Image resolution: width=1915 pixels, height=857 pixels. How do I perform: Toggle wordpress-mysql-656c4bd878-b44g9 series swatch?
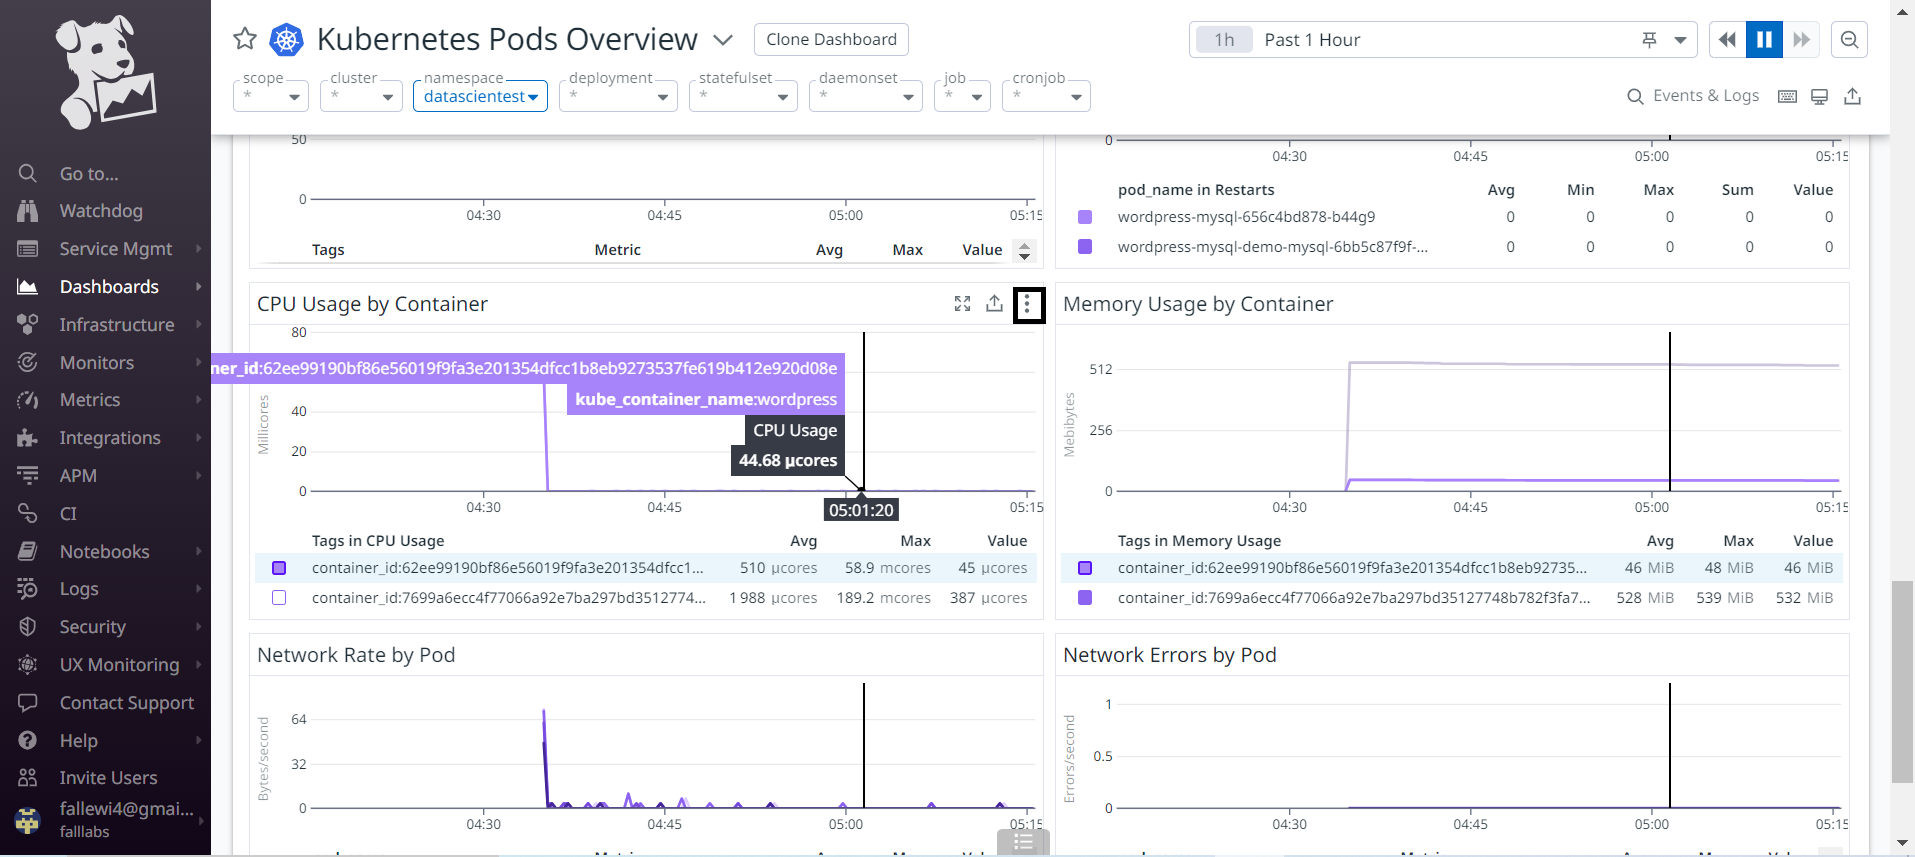(x=1085, y=217)
